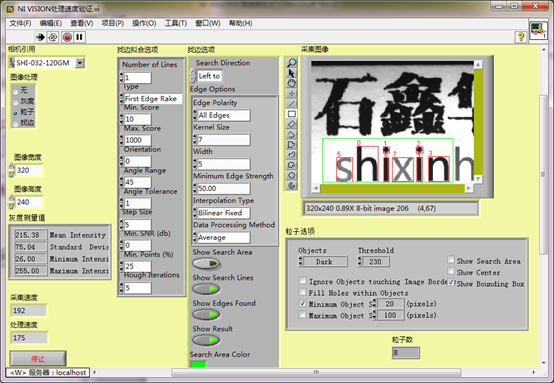Click the Kernel Size 7 input field
This screenshot has height=383, width=554.
click(x=224, y=140)
